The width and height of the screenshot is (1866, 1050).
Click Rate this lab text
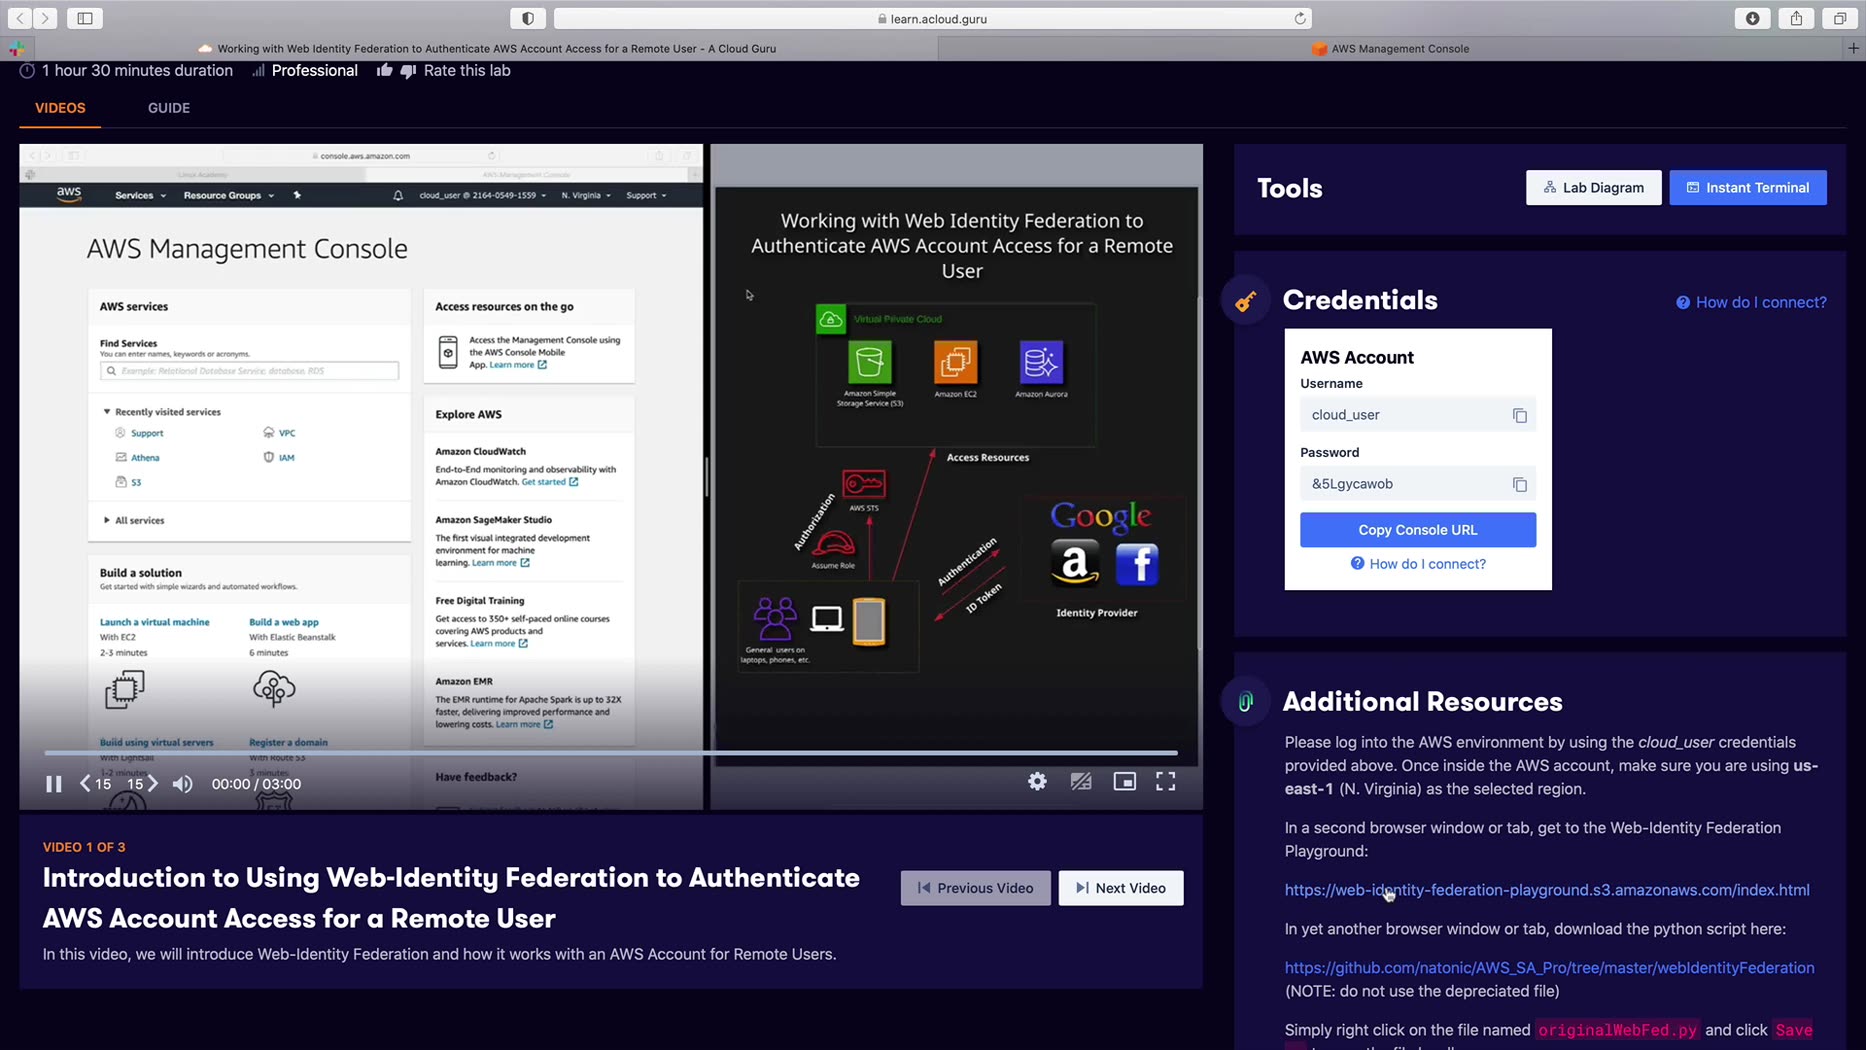tap(467, 70)
